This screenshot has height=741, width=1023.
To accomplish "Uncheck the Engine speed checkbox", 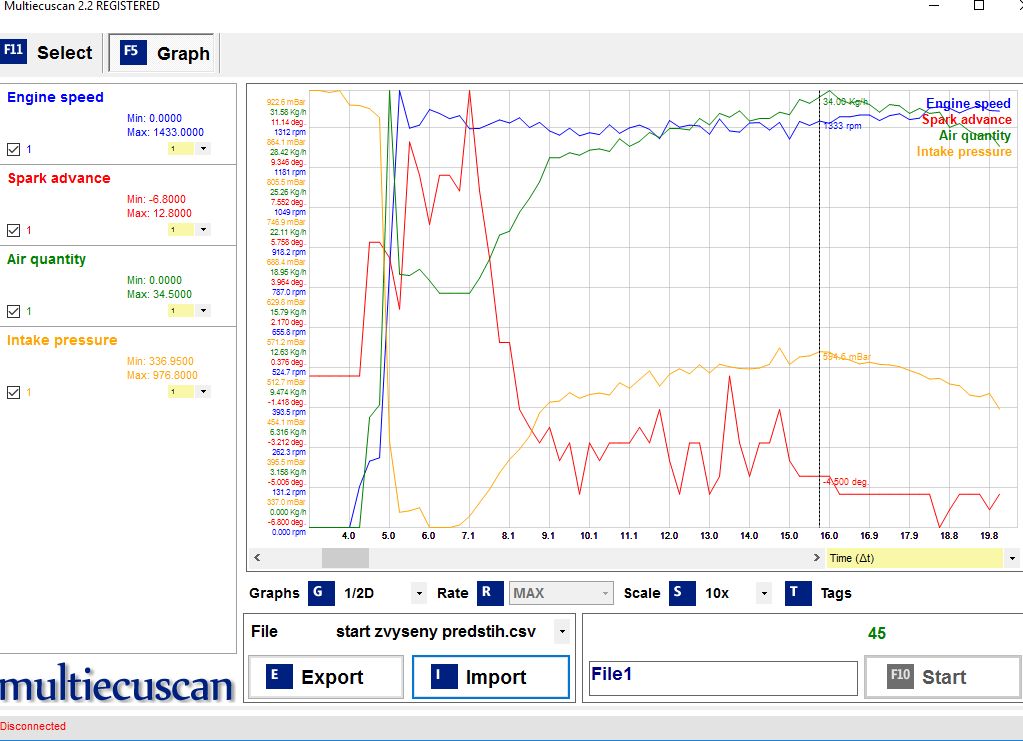I will tap(13, 149).
